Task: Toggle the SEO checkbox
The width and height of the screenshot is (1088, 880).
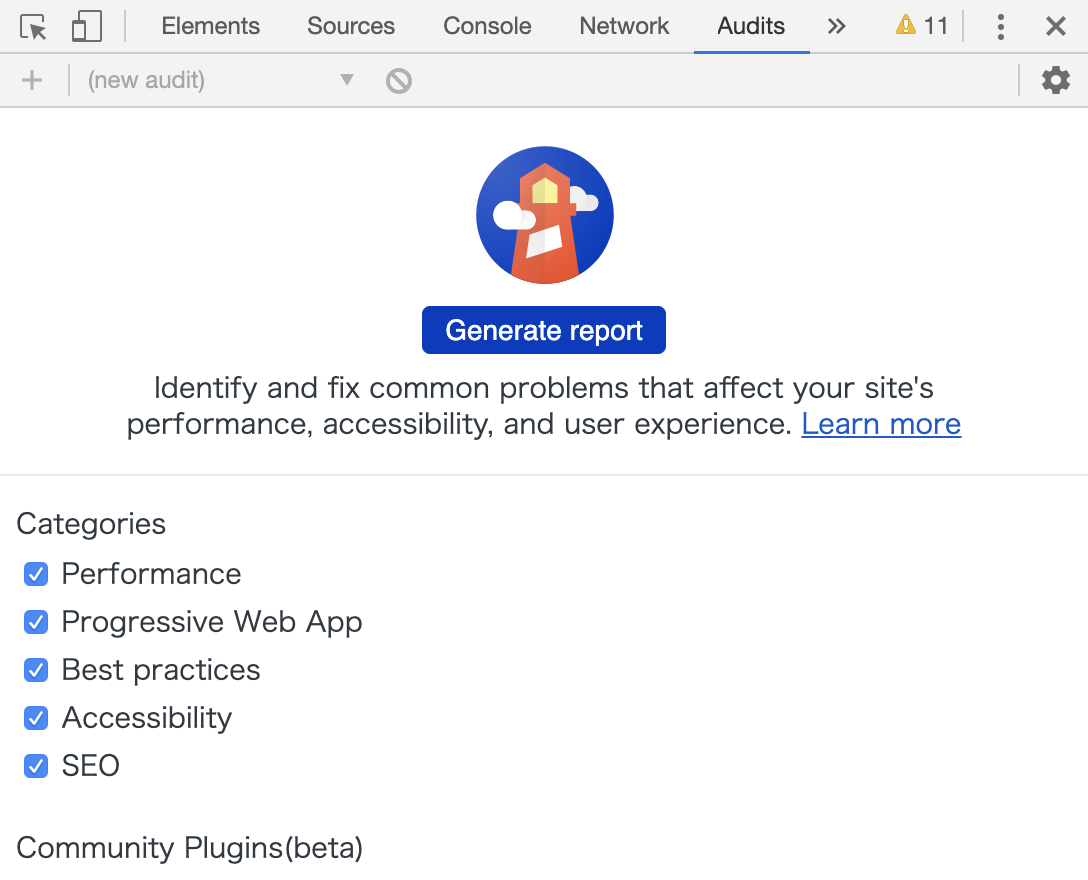Action: click(x=36, y=766)
